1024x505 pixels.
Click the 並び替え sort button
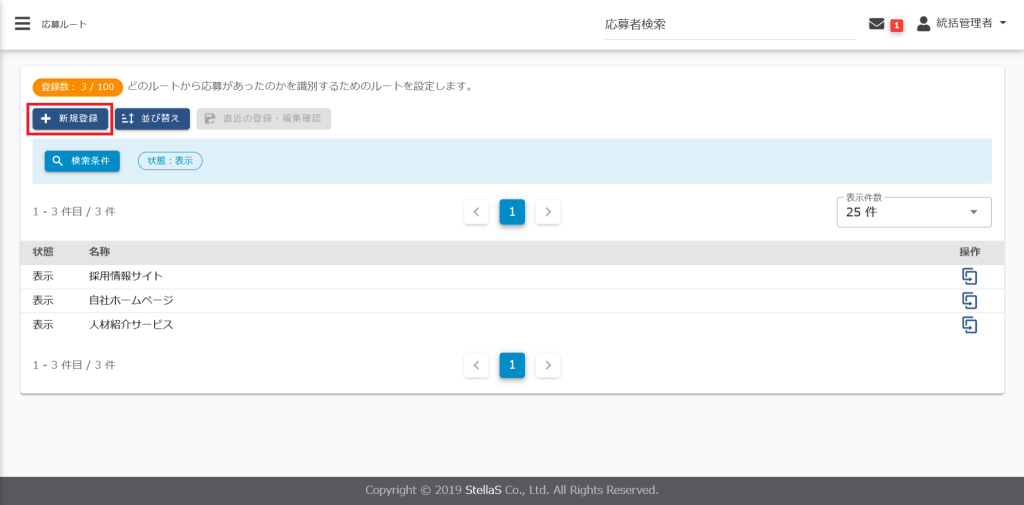pos(152,119)
